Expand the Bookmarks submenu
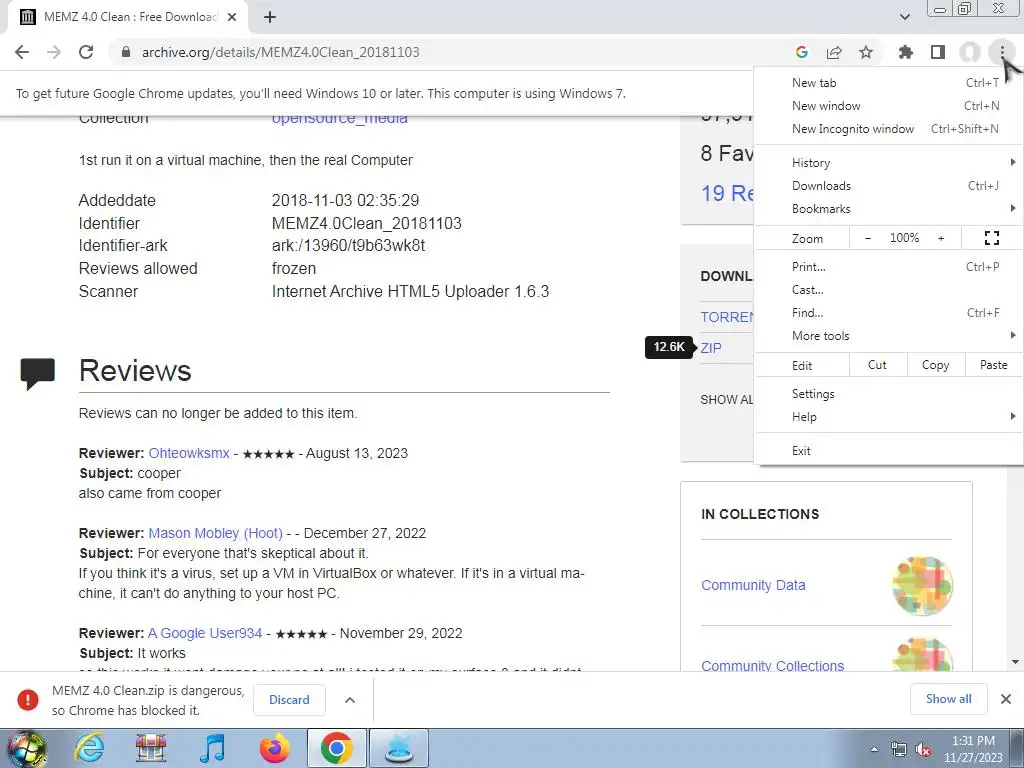The height and width of the screenshot is (768, 1024). pos(888,208)
